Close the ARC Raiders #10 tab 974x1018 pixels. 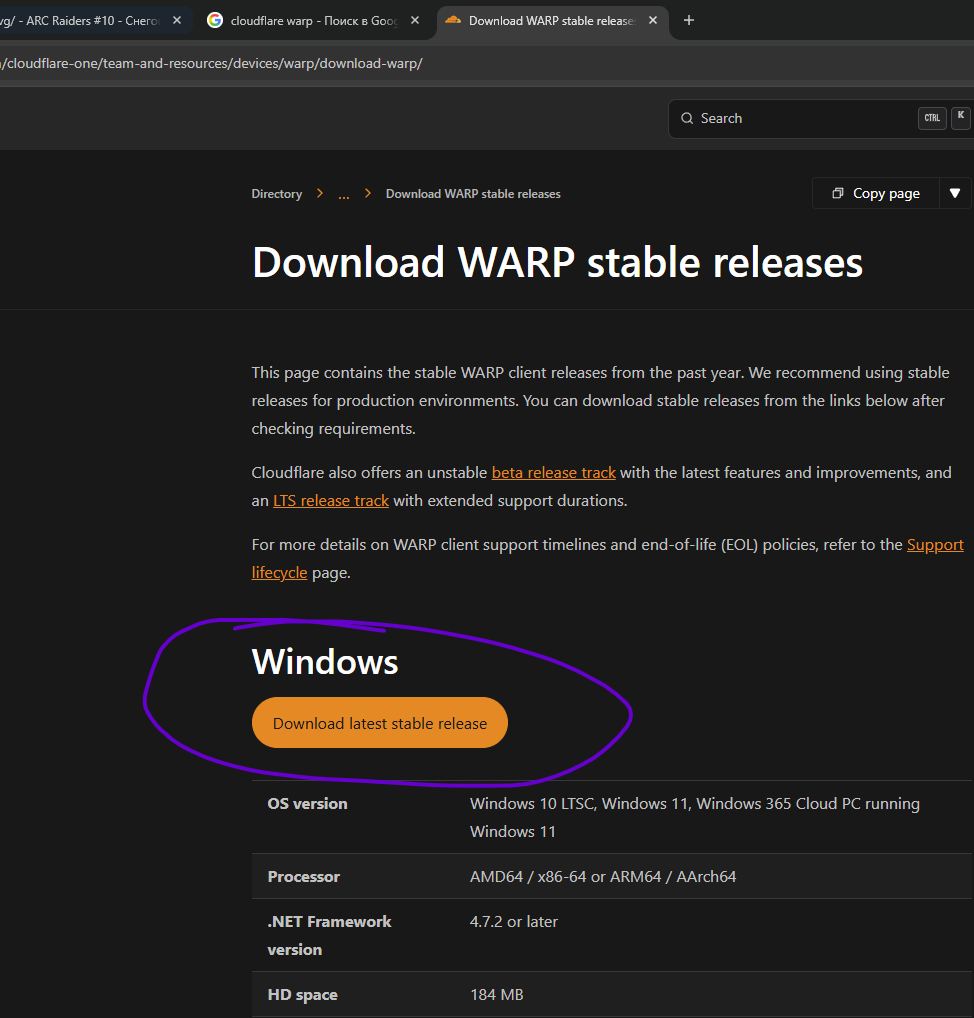pos(177,21)
